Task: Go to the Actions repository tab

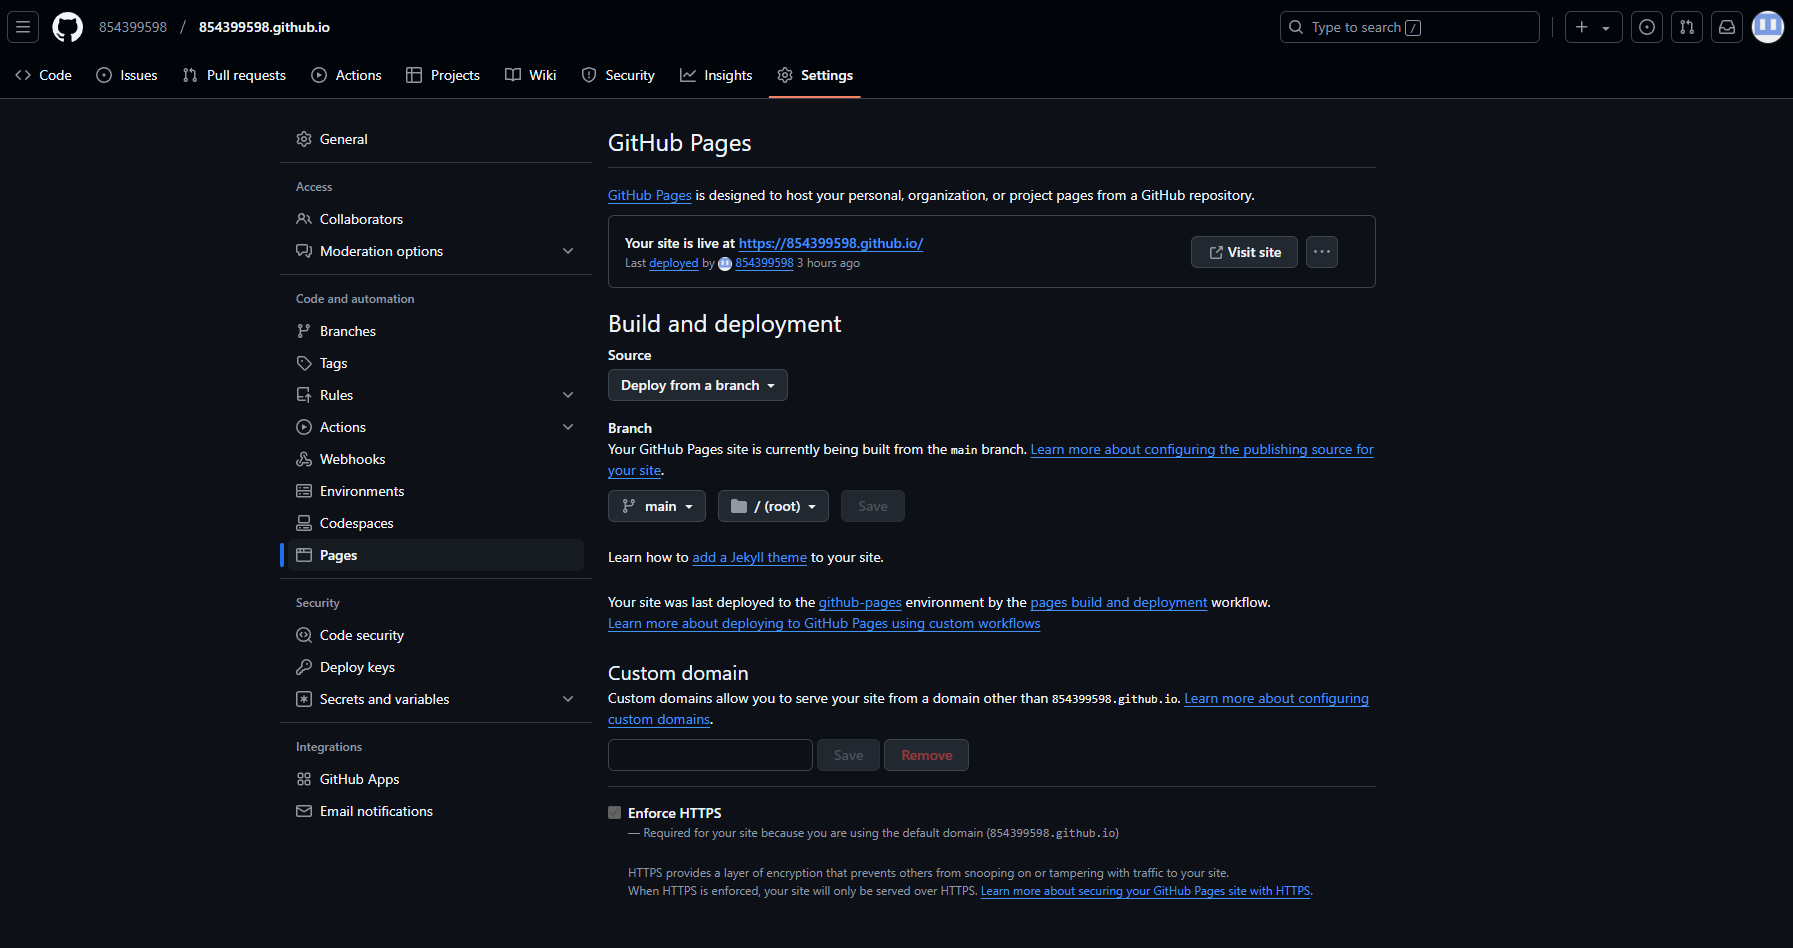Action: 346,75
